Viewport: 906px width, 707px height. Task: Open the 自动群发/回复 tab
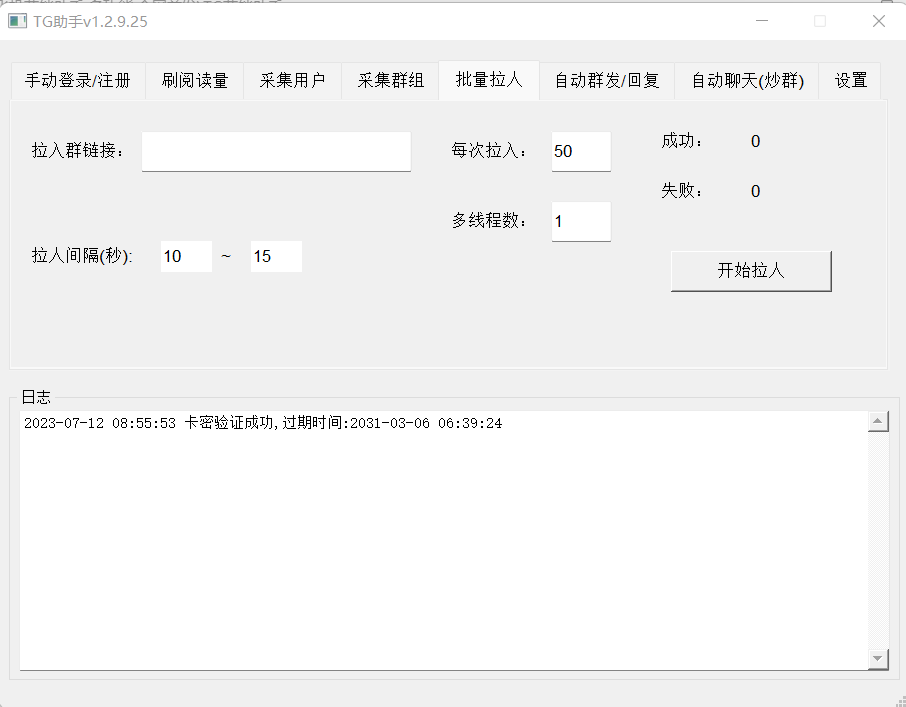pyautogui.click(x=607, y=81)
